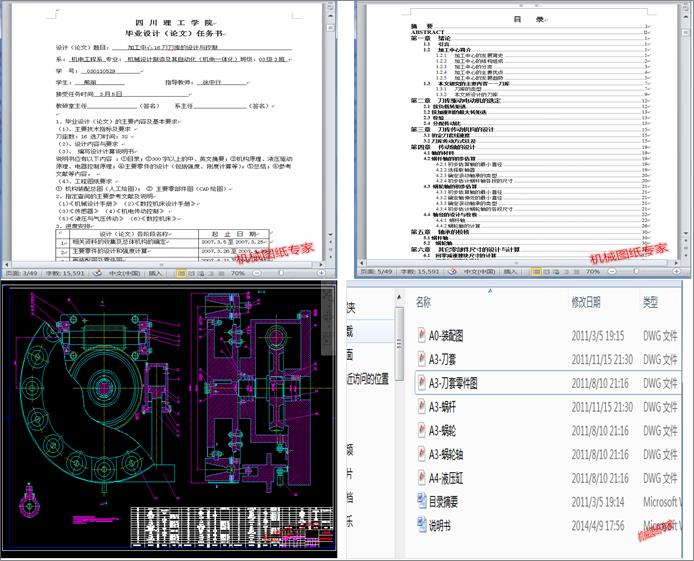Select file name A3-蜗轮
The width and height of the screenshot is (694, 561).
[x=442, y=431]
